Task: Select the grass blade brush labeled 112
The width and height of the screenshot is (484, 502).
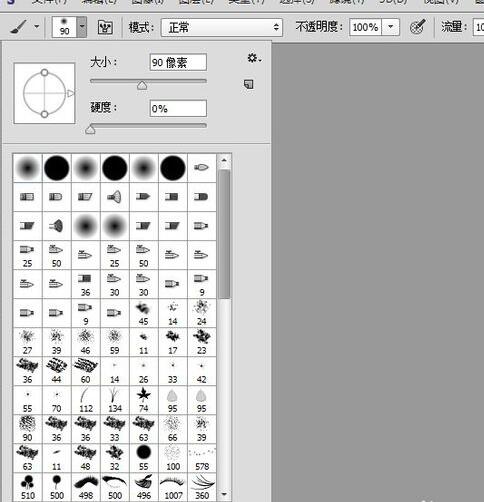Action: pyautogui.click(x=85, y=400)
